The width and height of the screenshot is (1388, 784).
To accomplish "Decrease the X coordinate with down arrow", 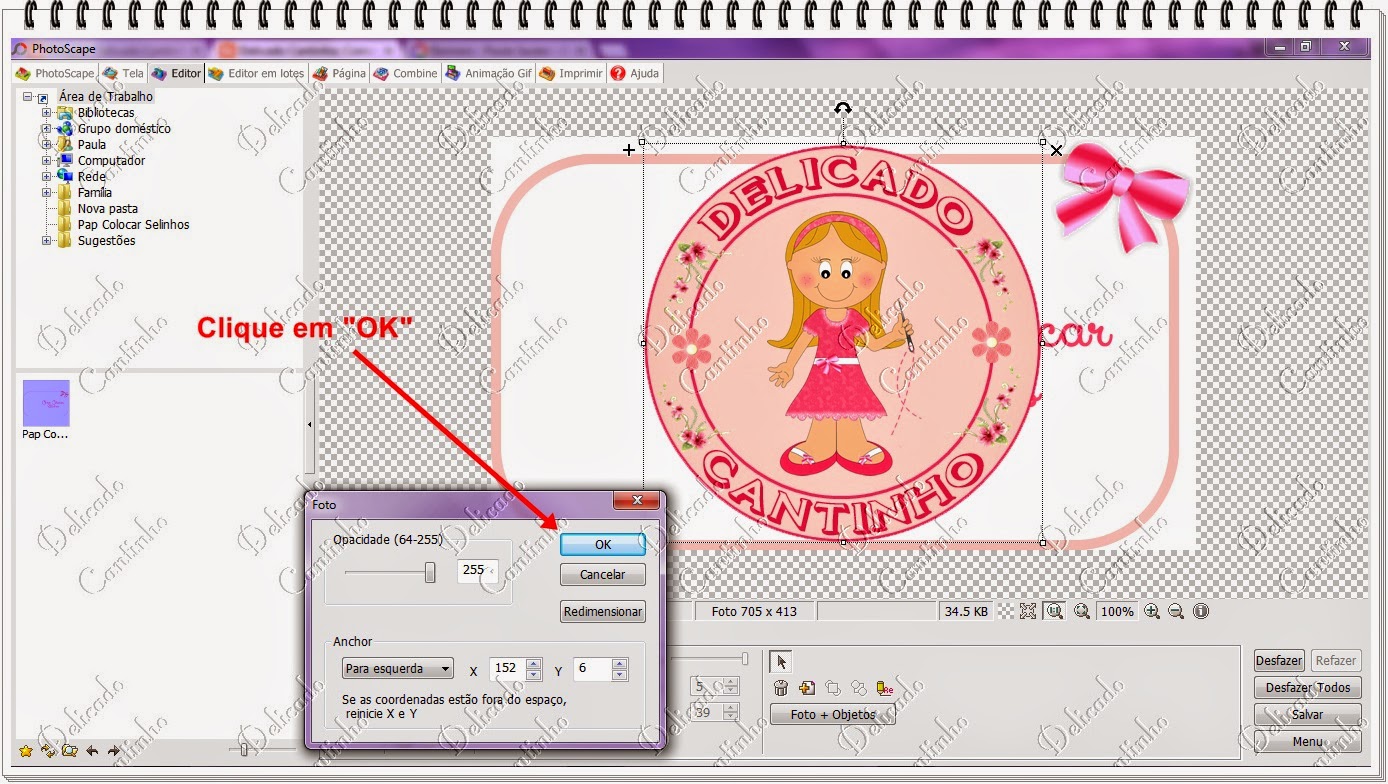I will [x=534, y=674].
